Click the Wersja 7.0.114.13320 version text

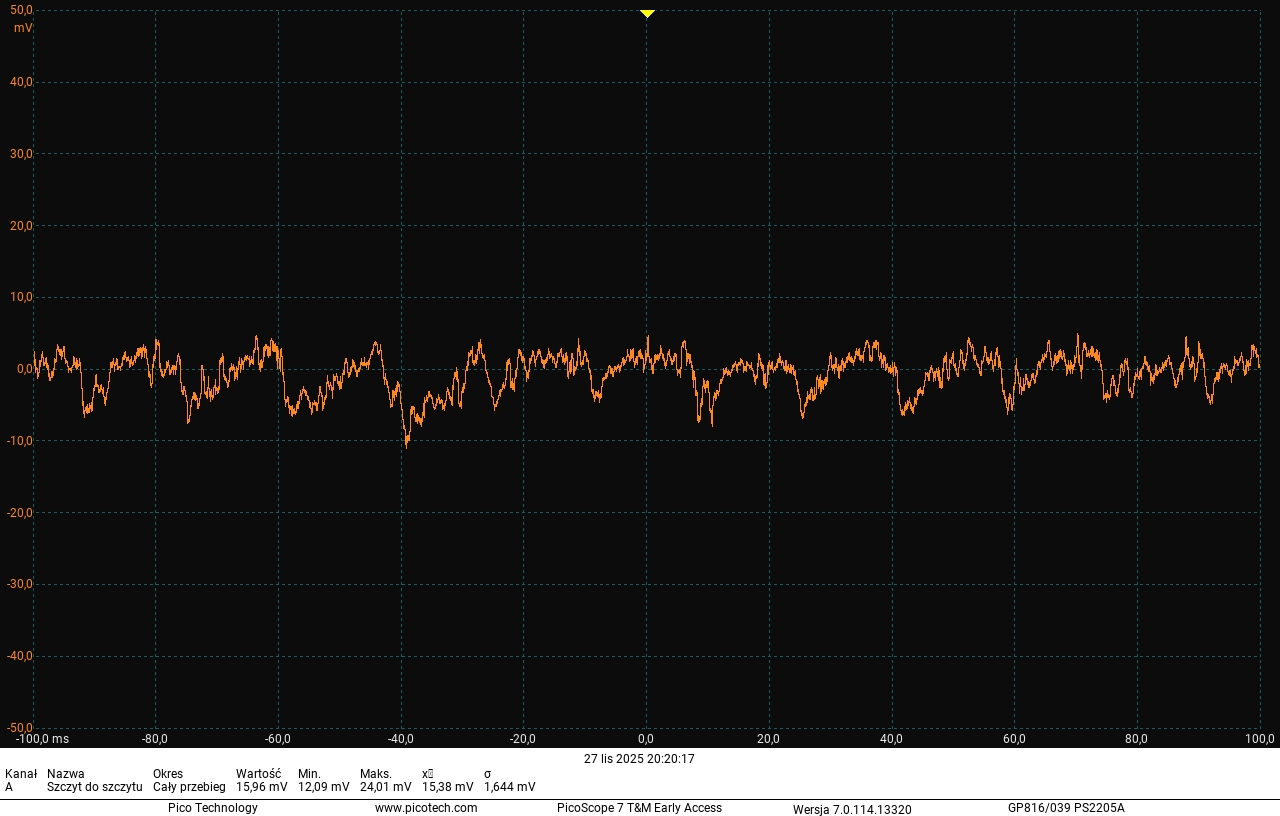coord(852,809)
